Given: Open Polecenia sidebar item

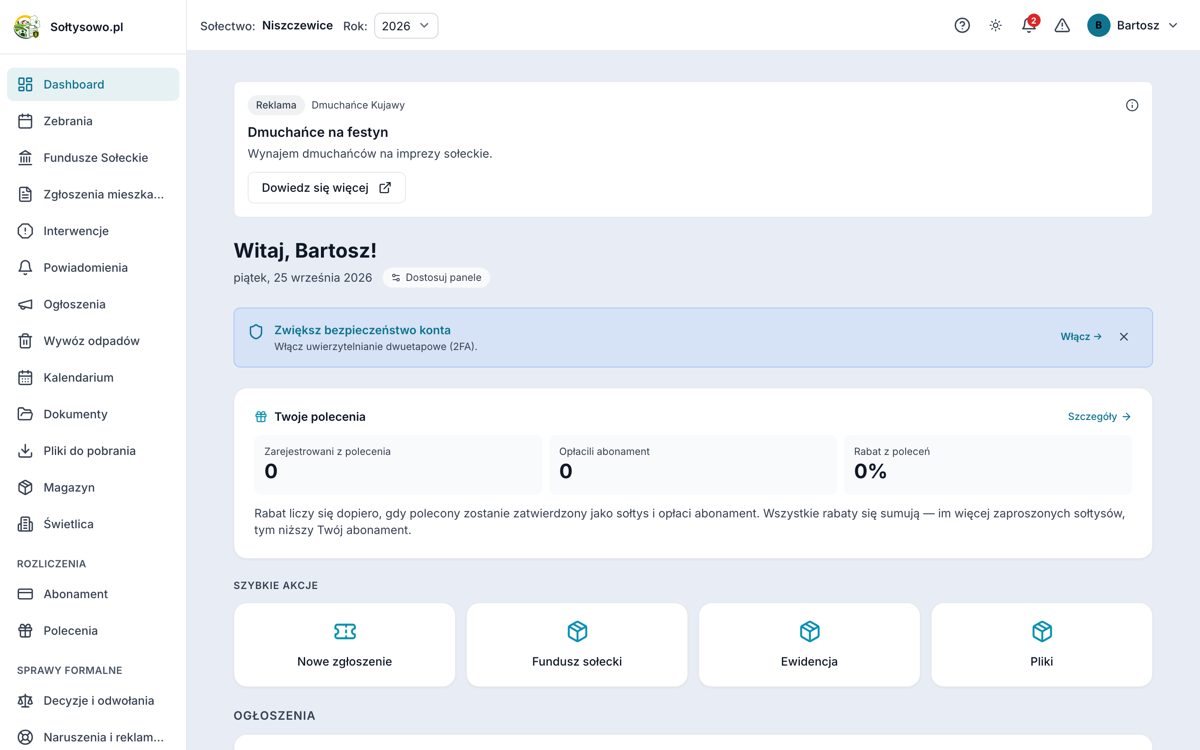Looking at the screenshot, I should click(93, 631).
